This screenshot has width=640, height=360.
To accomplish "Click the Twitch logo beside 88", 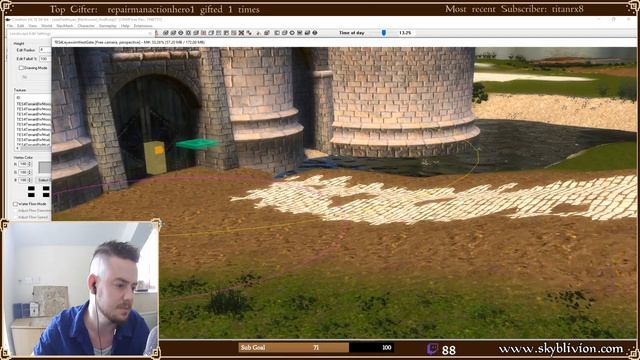I will (x=432, y=349).
